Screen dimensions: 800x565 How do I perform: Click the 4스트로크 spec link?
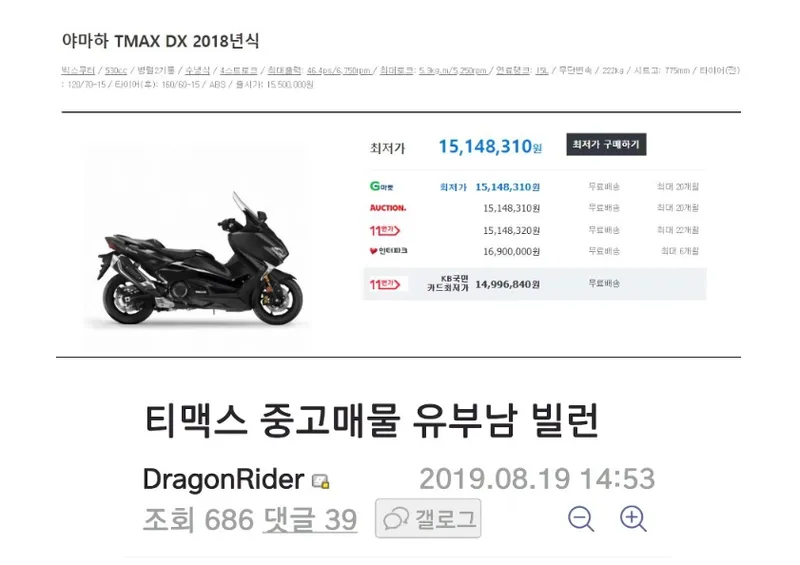[x=238, y=70]
